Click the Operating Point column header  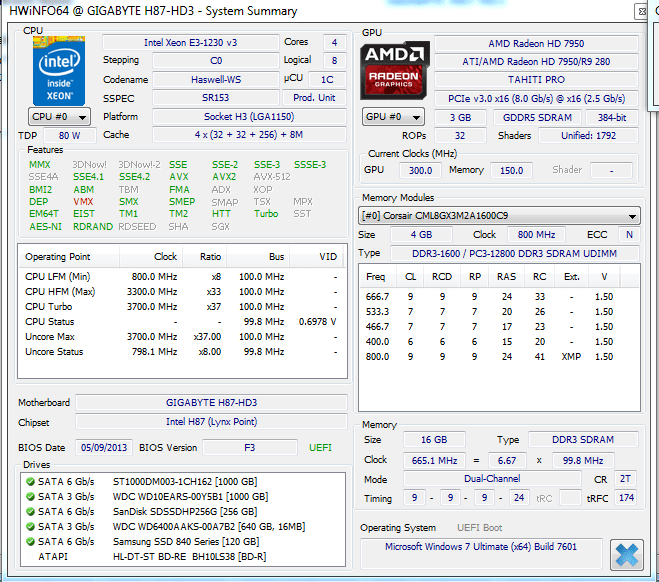click(69, 257)
